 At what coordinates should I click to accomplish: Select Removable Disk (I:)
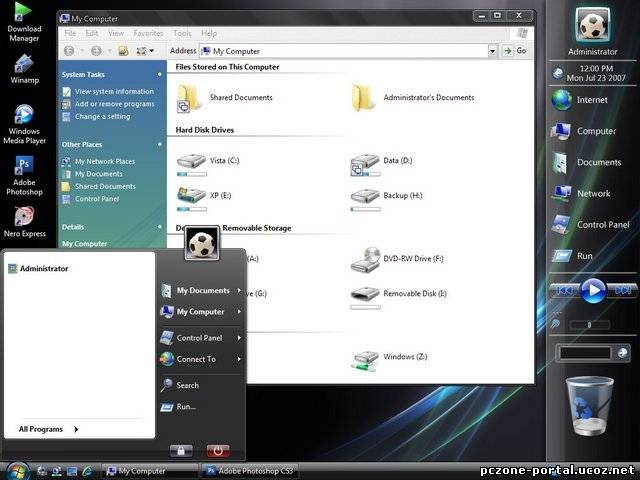pos(399,298)
